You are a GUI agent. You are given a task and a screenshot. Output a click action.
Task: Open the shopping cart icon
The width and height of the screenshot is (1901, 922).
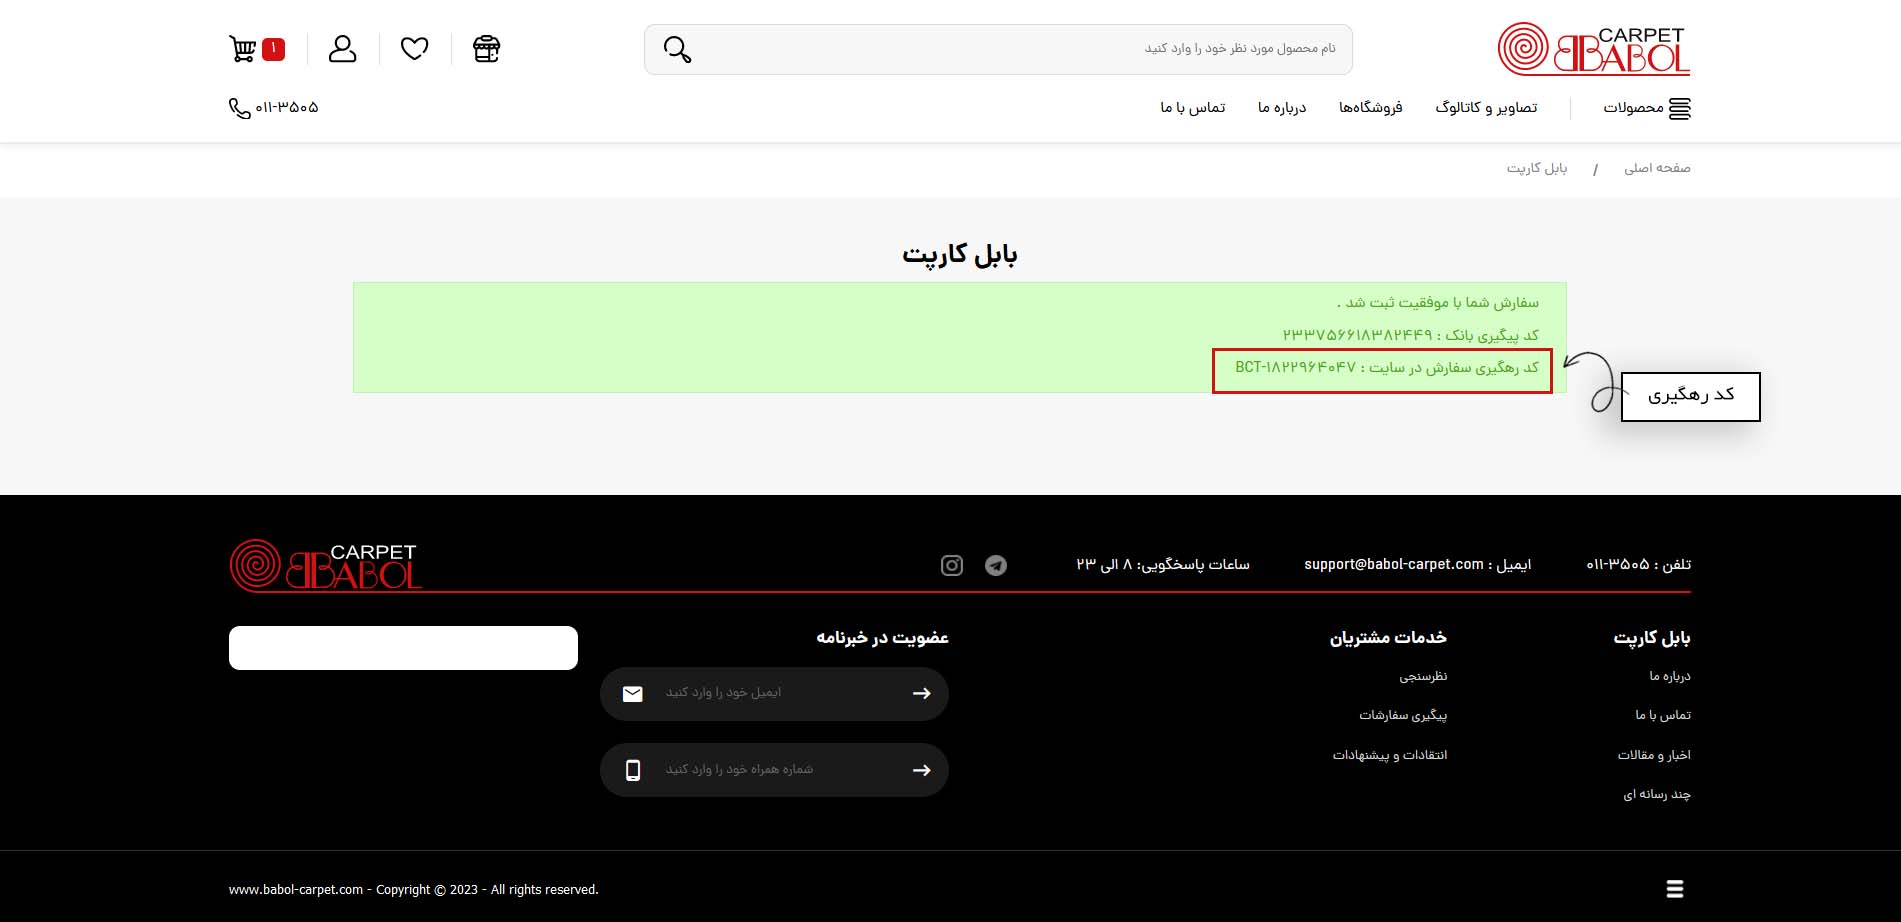pyautogui.click(x=243, y=49)
